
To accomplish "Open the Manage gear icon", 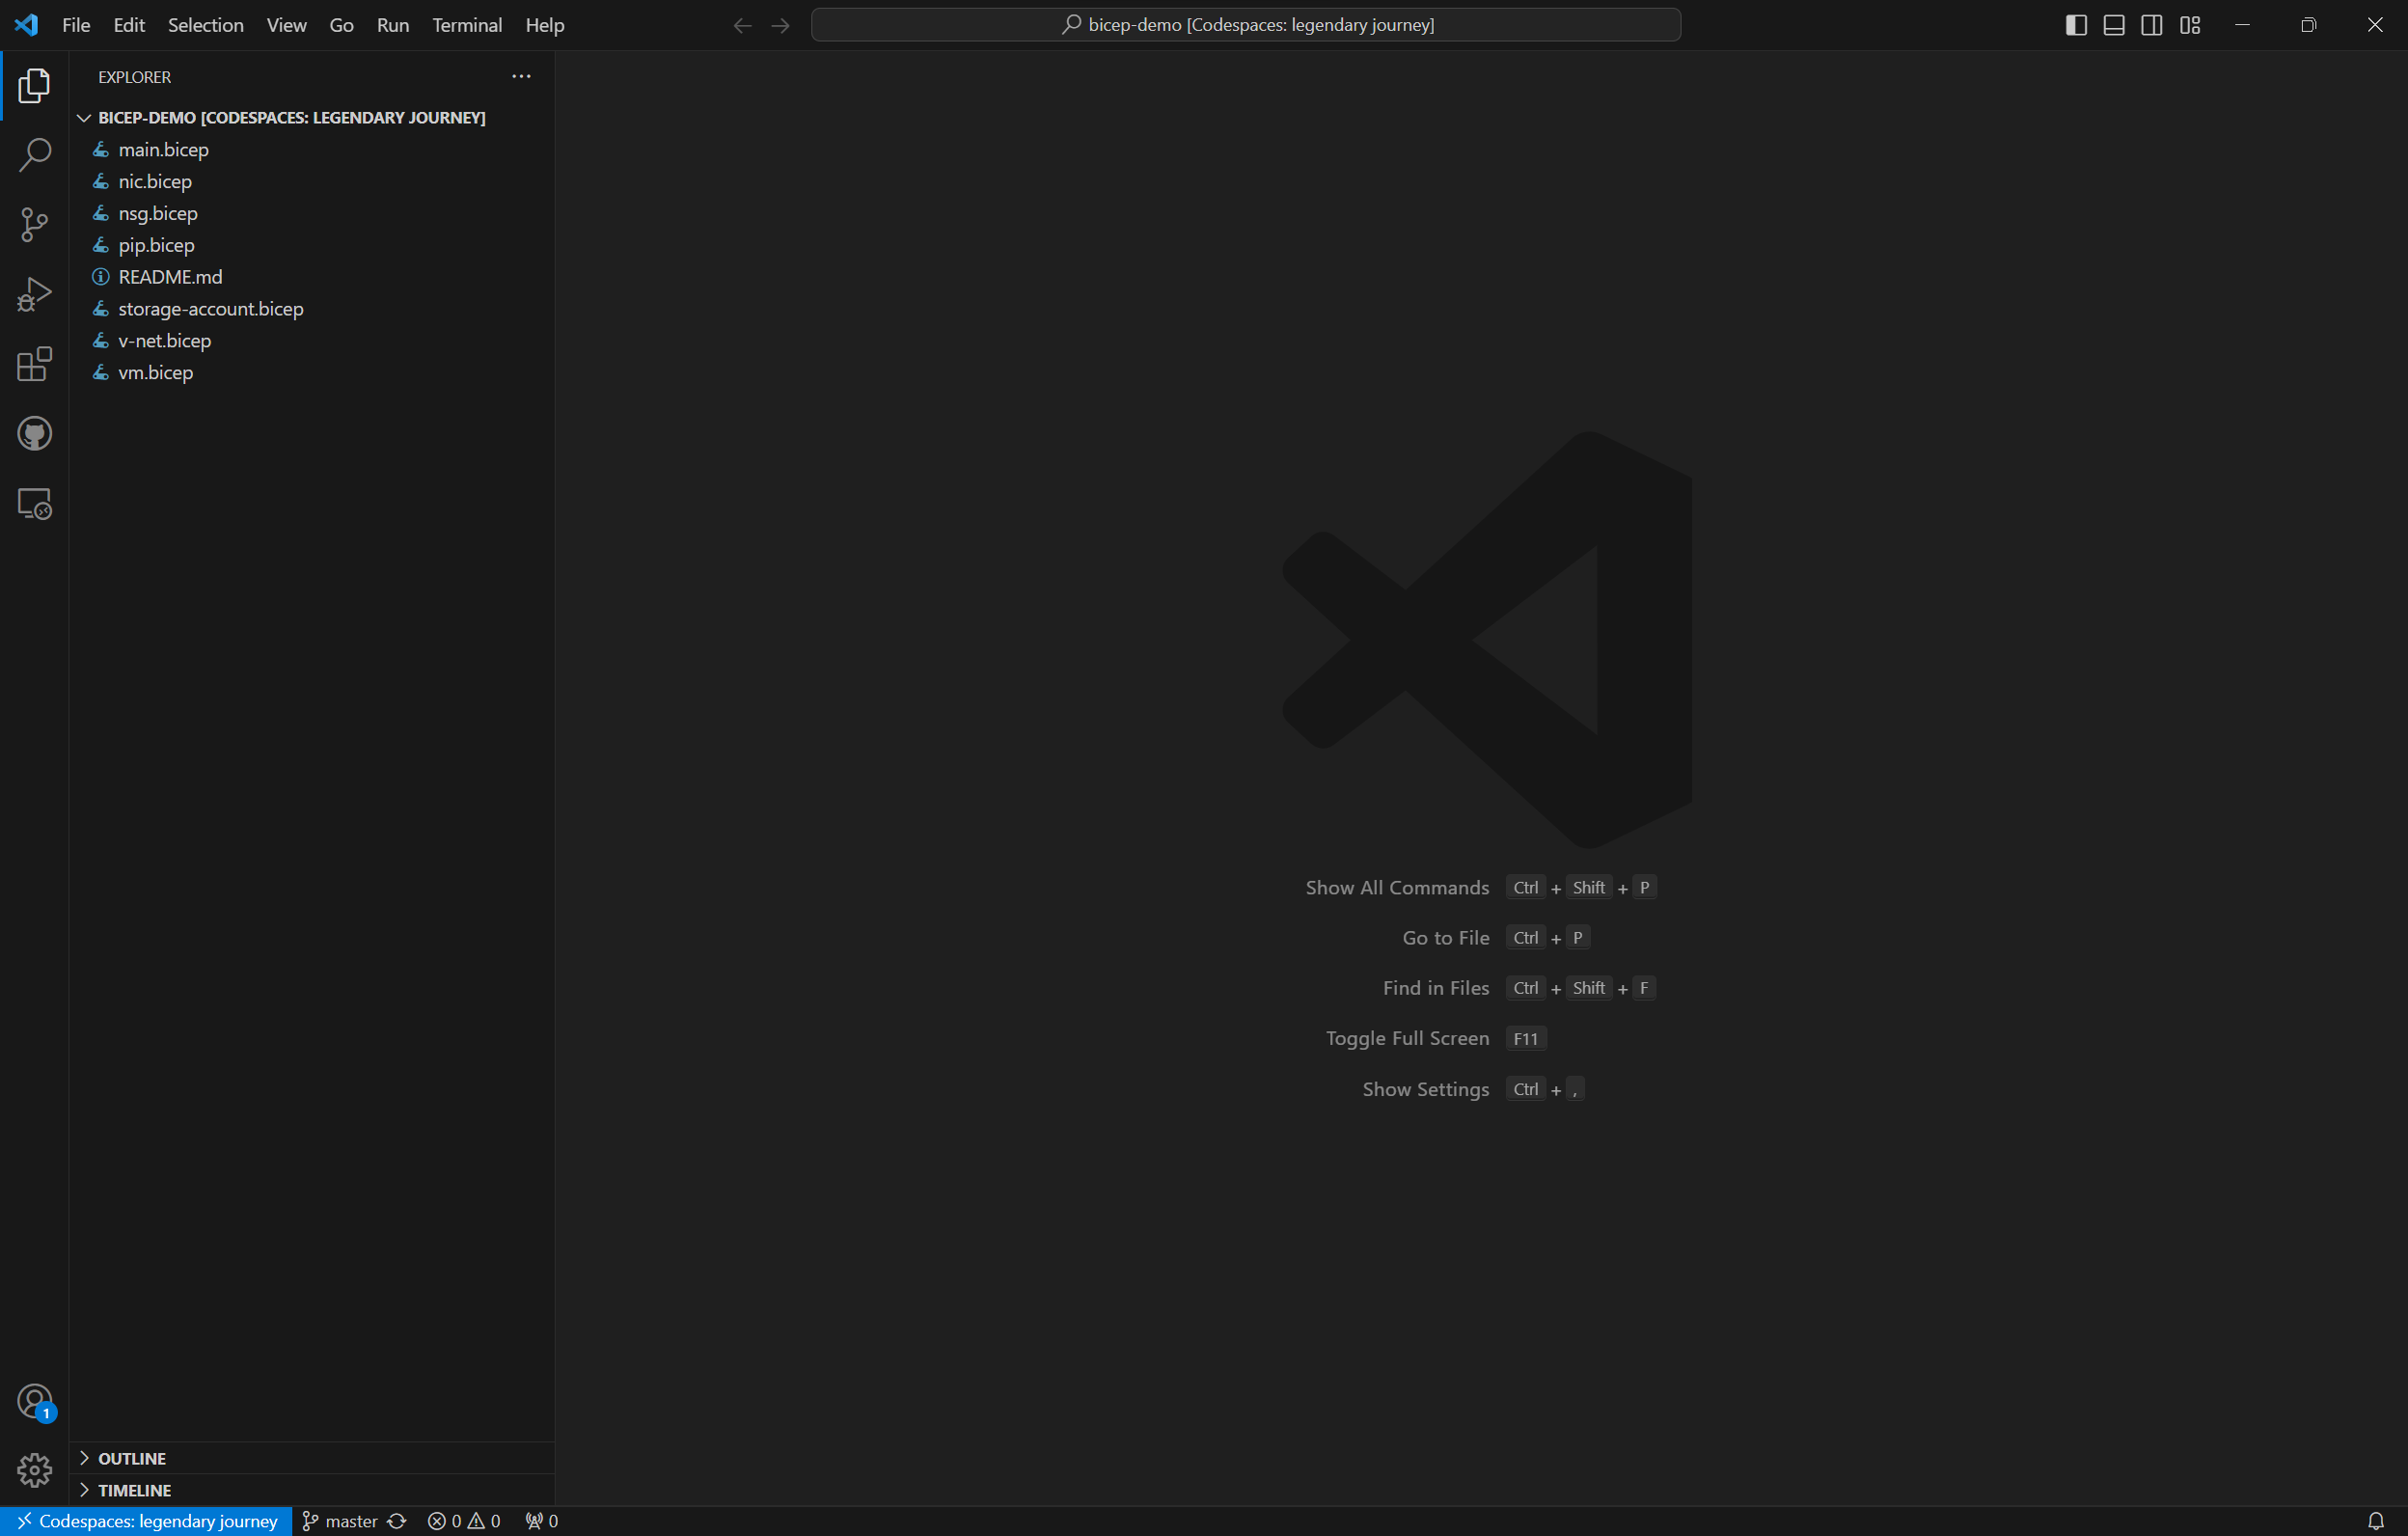I will point(34,1470).
